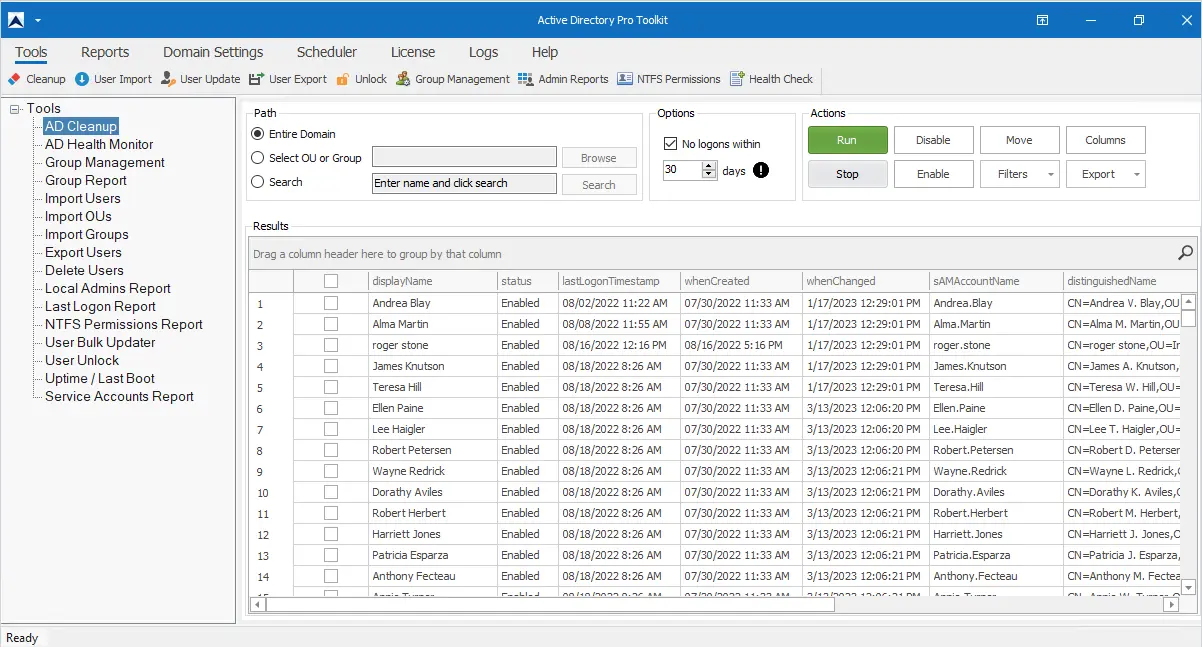Decrease the days value with the down arrow
The height and width of the screenshot is (647, 1202).
710,175
